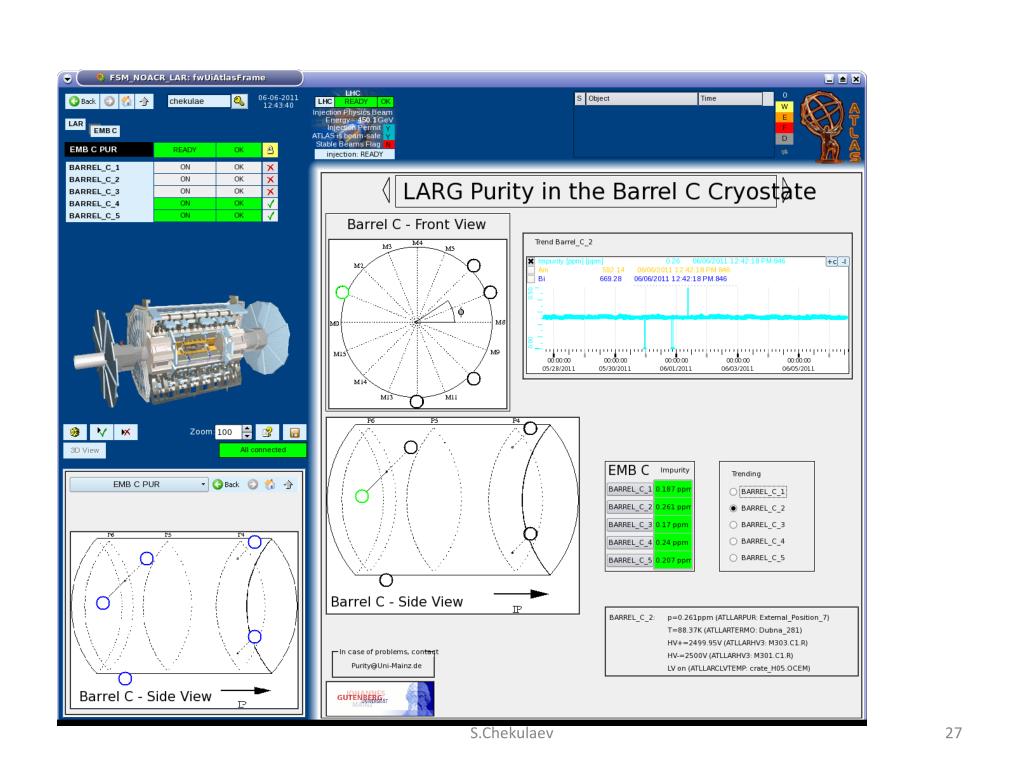Open the EMB C breadcrumb tab
This screenshot has height=768, width=1024.
(x=104, y=131)
